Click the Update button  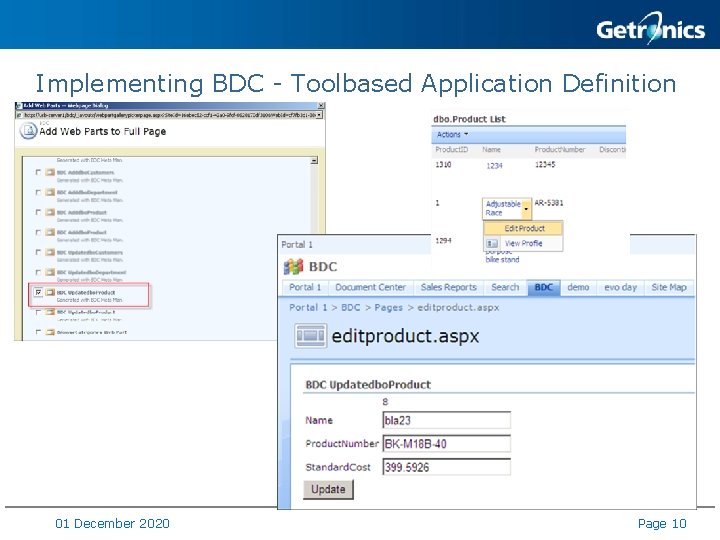coord(328,489)
